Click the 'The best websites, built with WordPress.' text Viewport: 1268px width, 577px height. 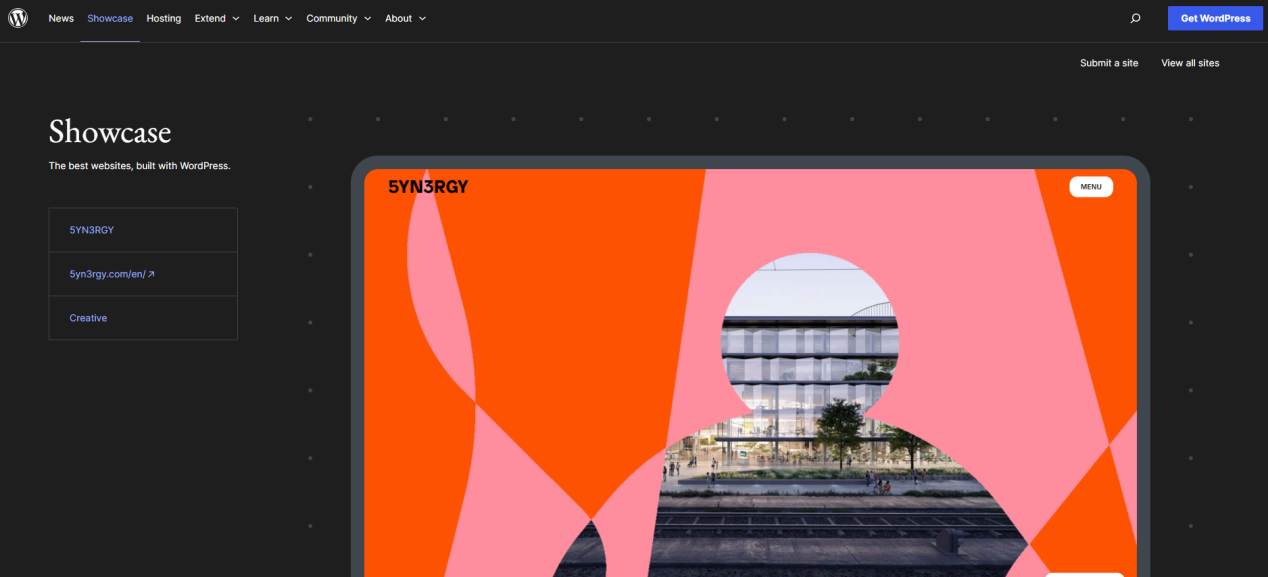pyautogui.click(x=140, y=166)
